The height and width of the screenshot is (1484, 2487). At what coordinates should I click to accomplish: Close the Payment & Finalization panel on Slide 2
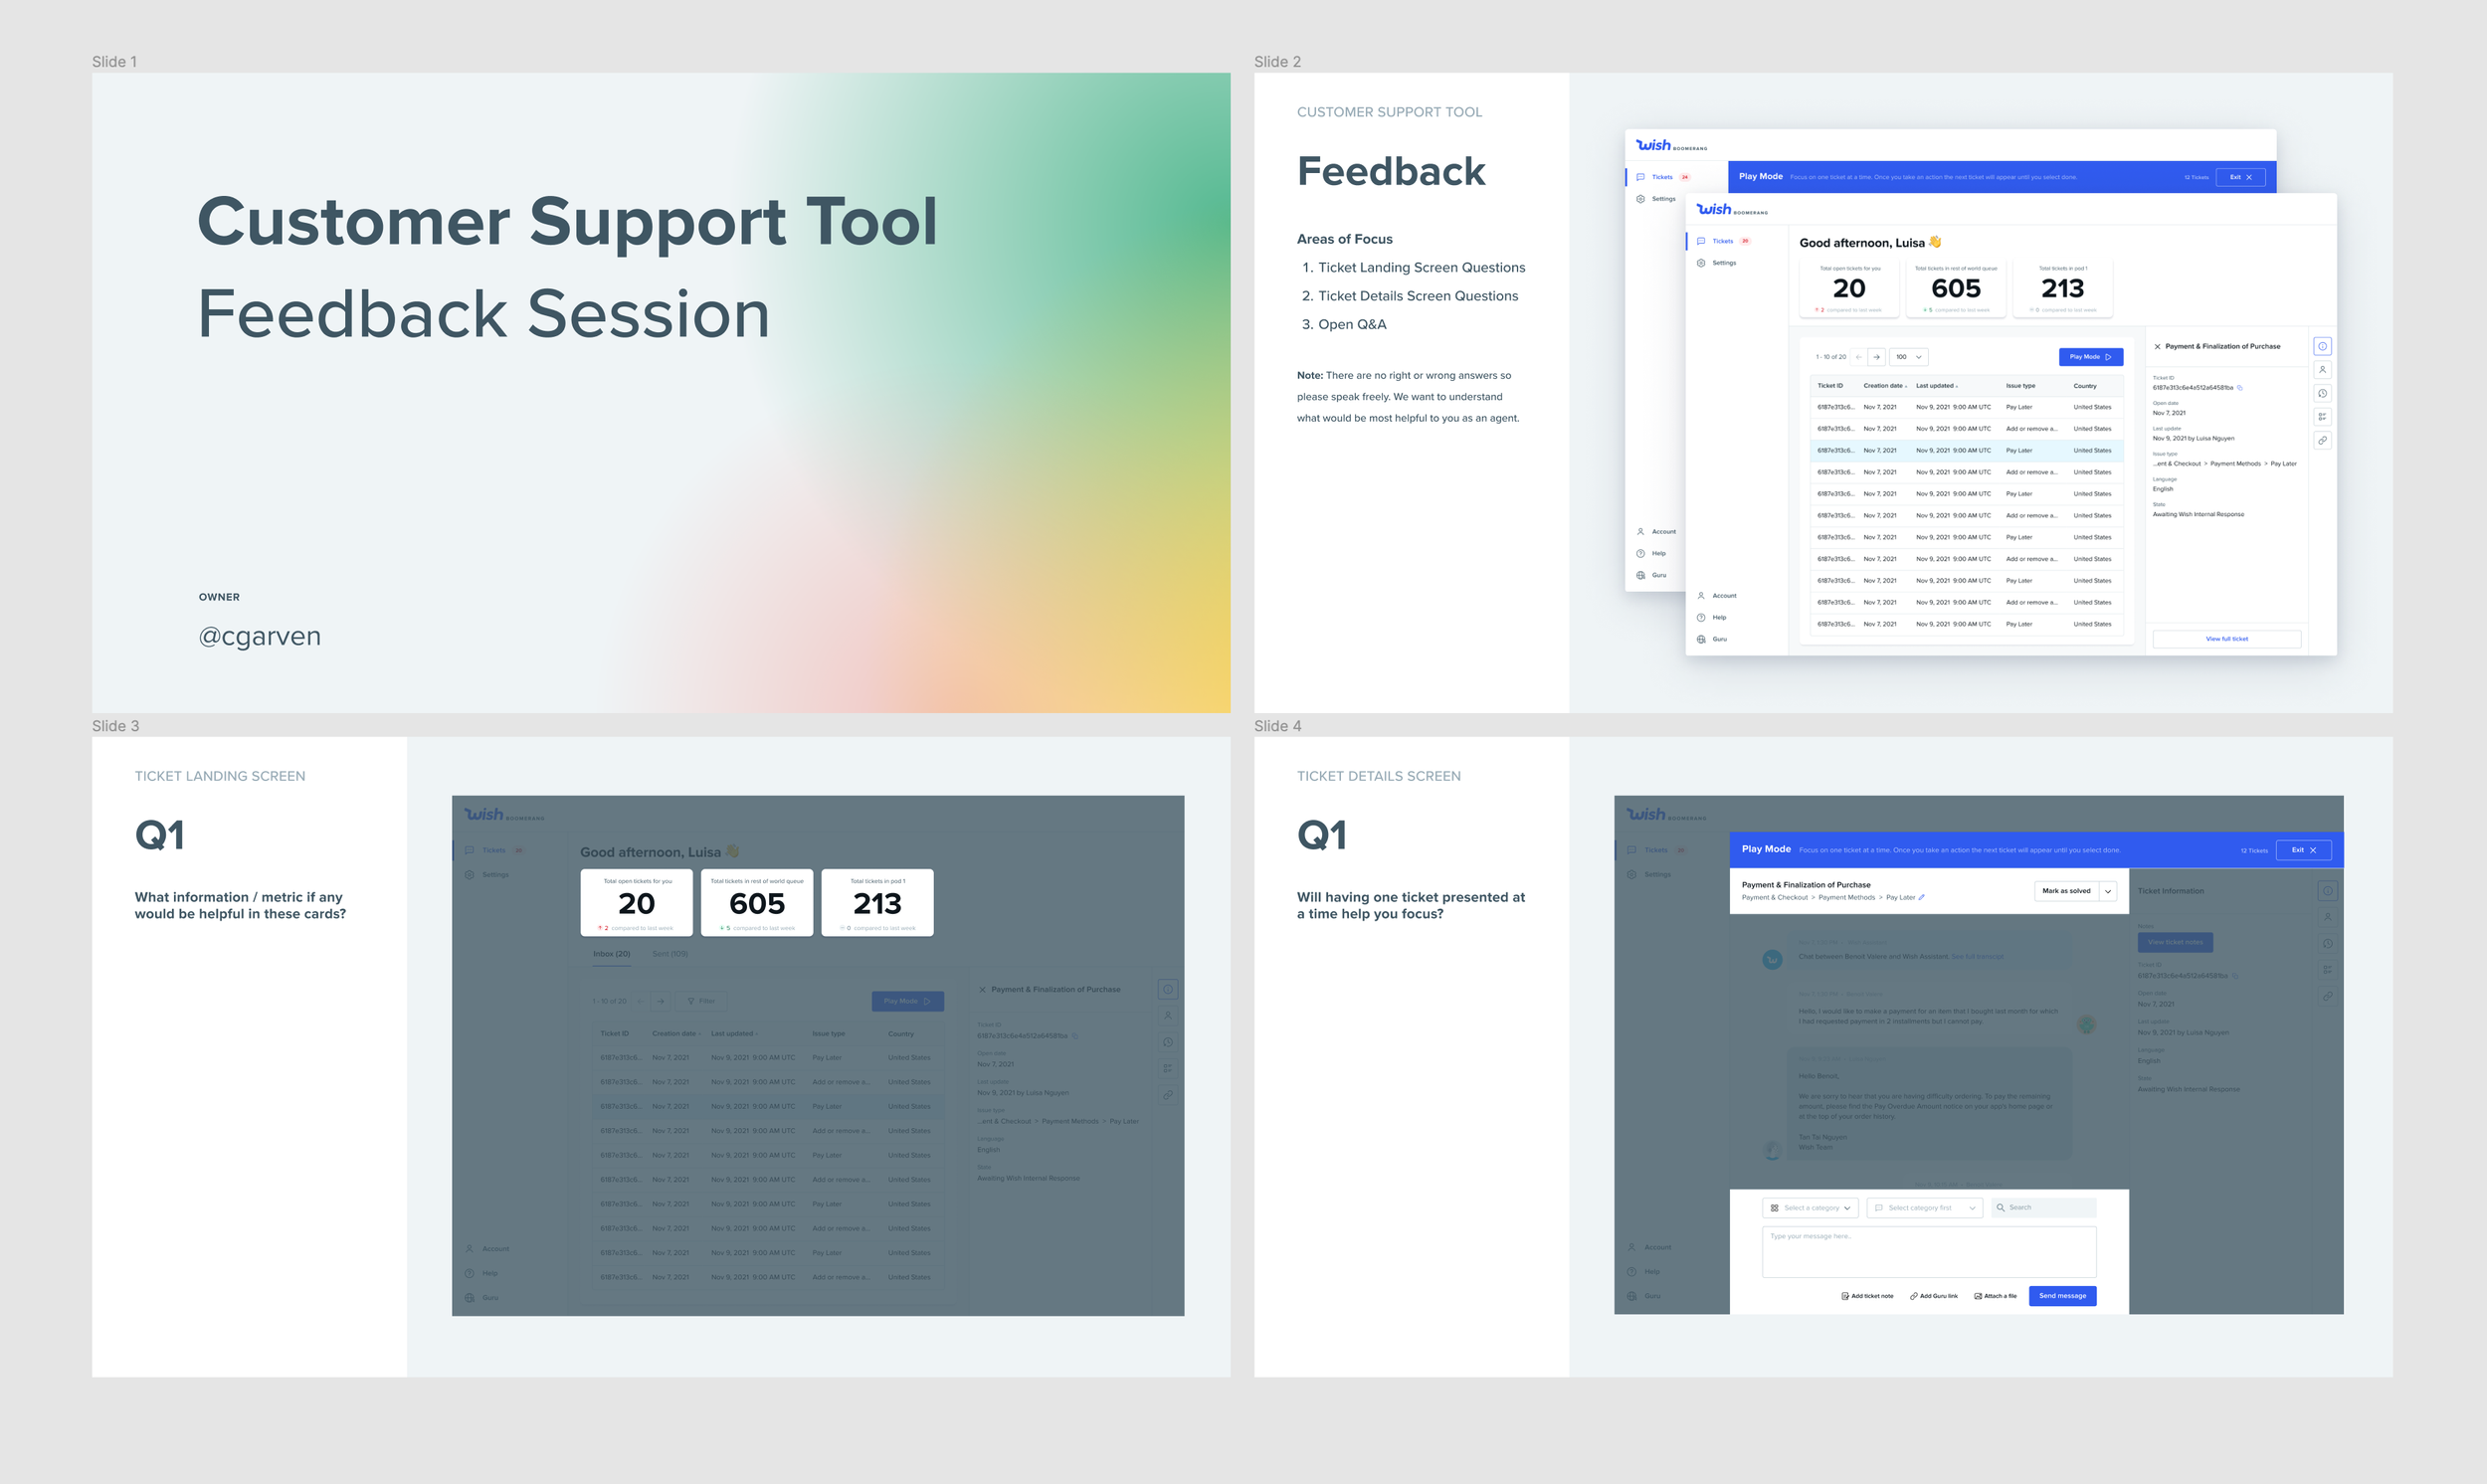[2157, 347]
